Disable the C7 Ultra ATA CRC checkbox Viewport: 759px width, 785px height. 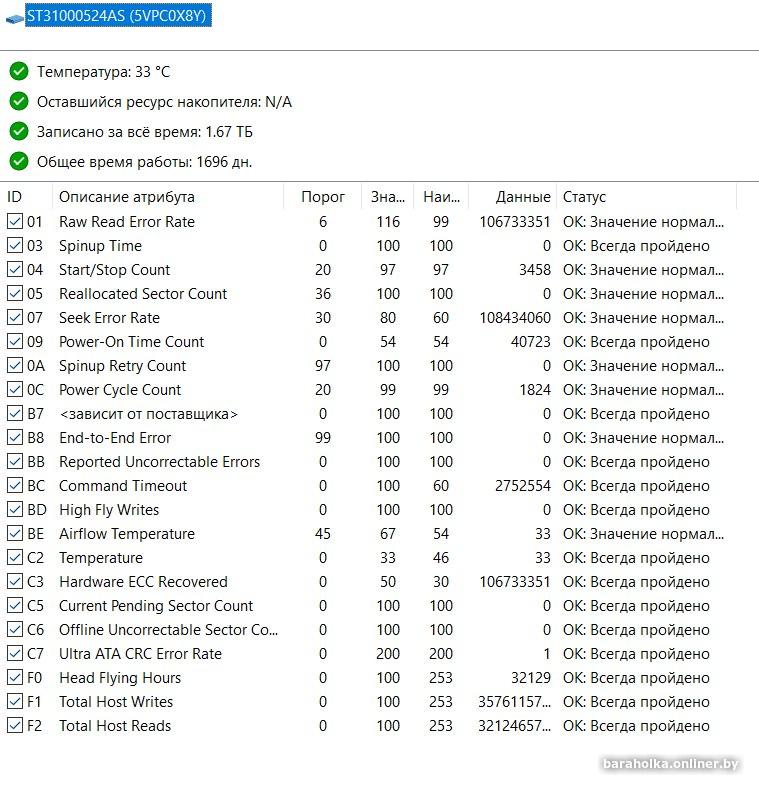point(15,654)
